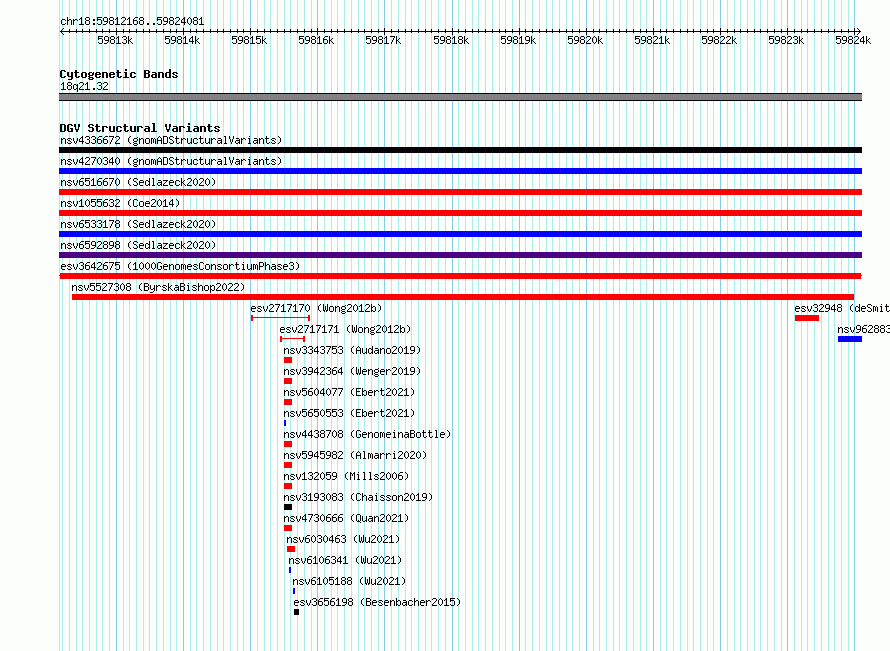This screenshot has width=890, height=651.
Task: Click black block under esv3656198 Besenbacher2015
Action: (296, 612)
